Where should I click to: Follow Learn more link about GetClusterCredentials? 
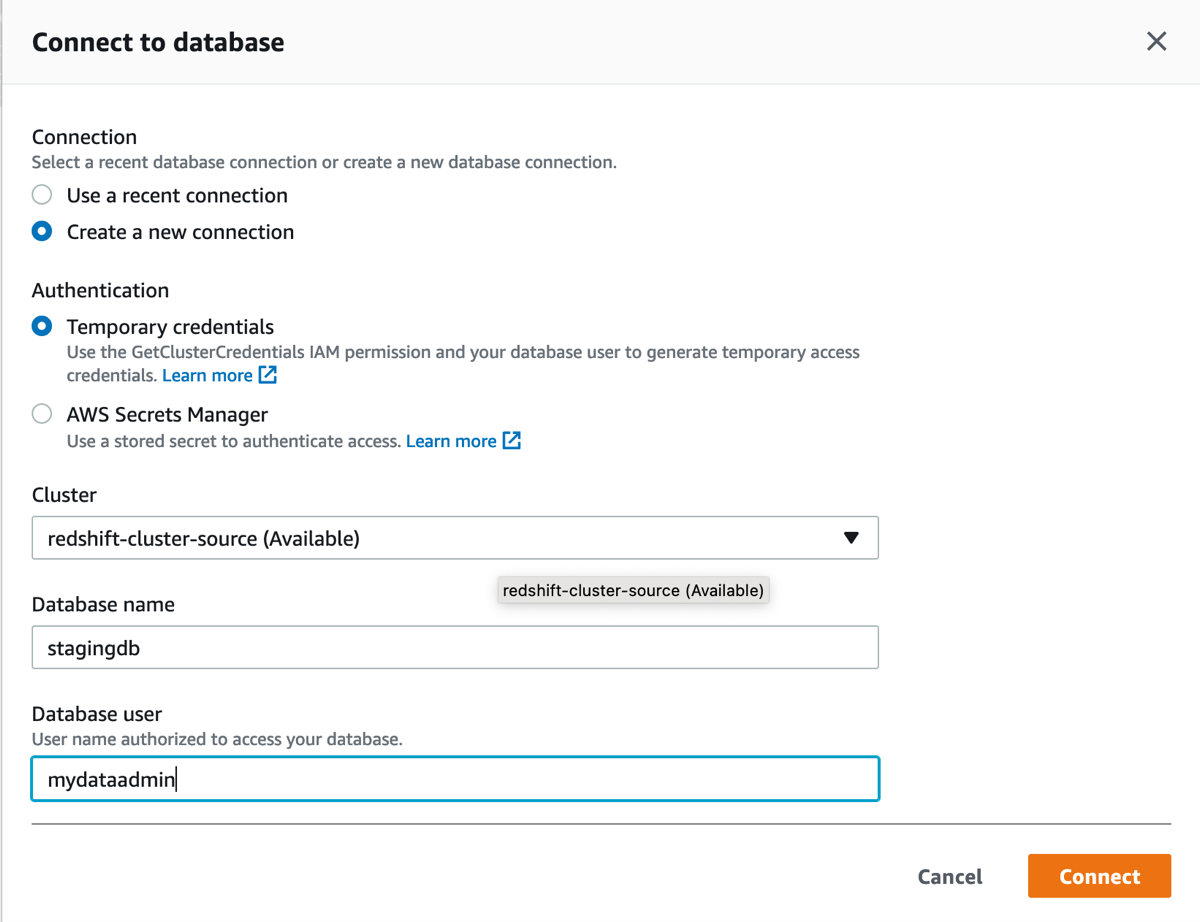tap(207, 376)
